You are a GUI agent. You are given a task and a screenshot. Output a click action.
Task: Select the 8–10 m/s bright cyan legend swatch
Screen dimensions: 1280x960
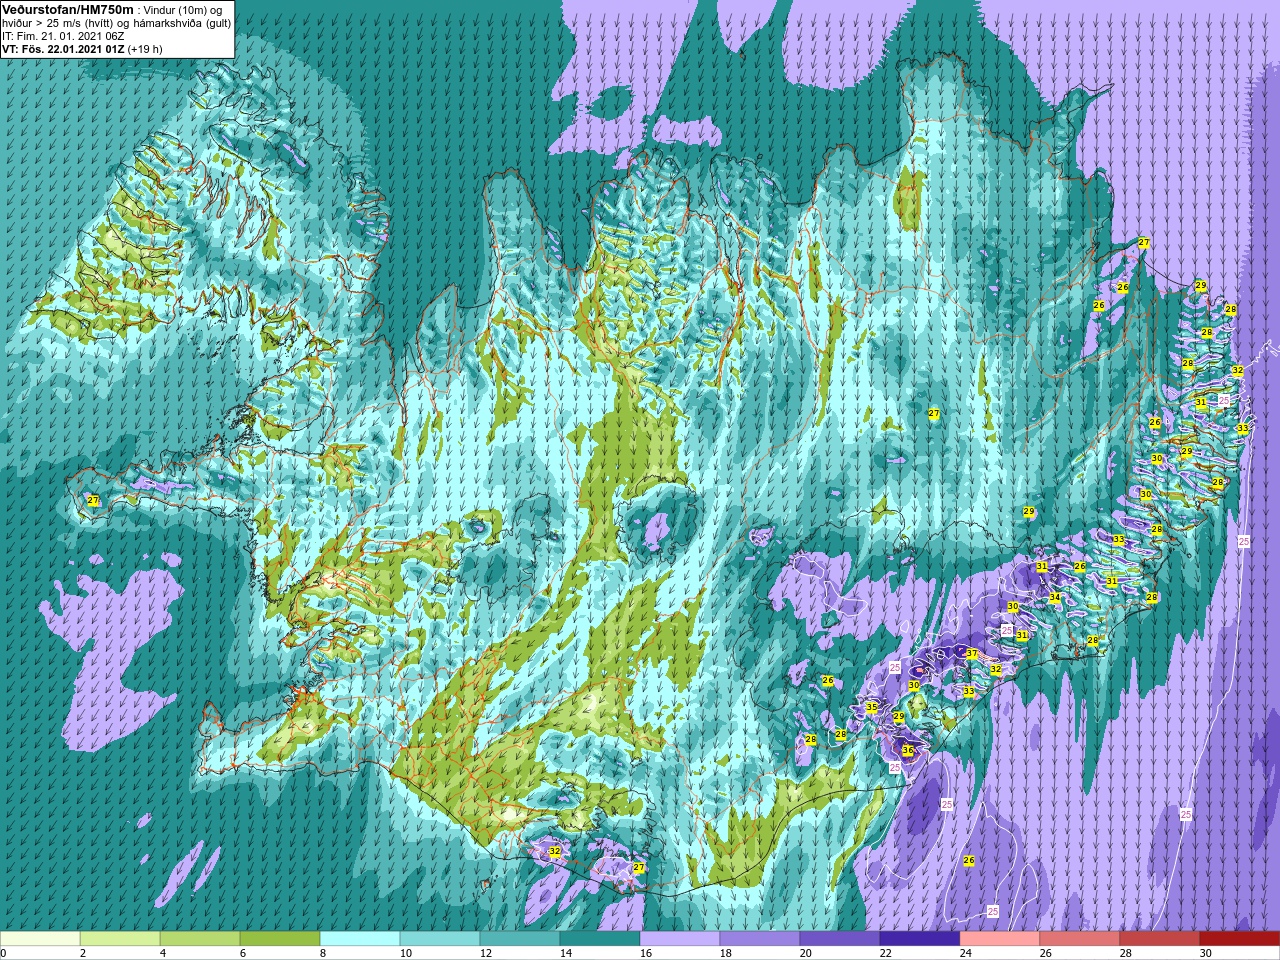point(360,939)
